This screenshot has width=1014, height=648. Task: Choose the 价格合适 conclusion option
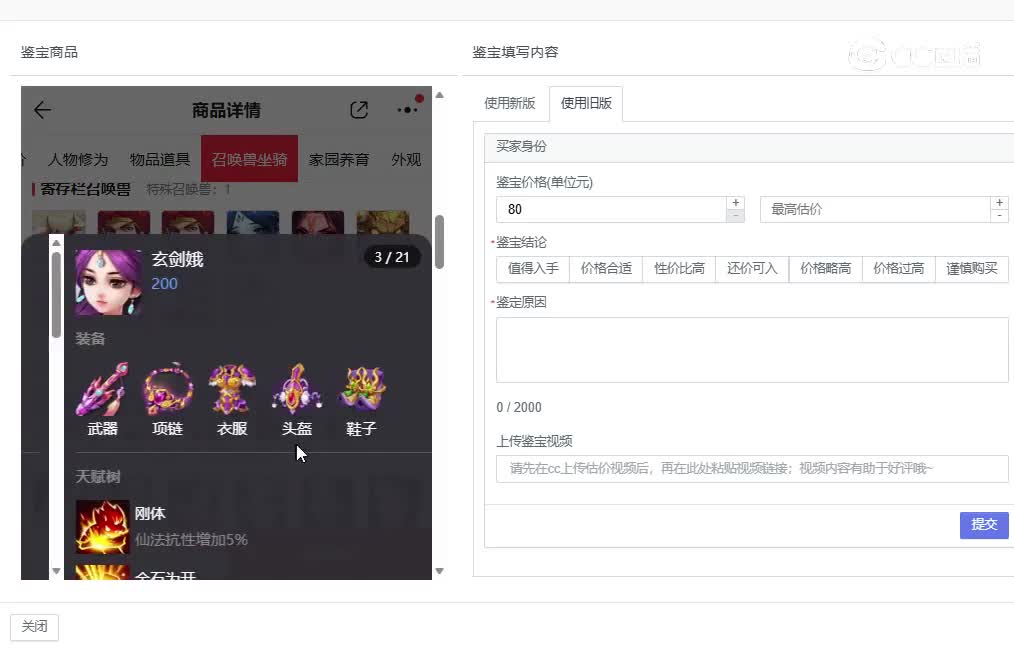coord(606,269)
